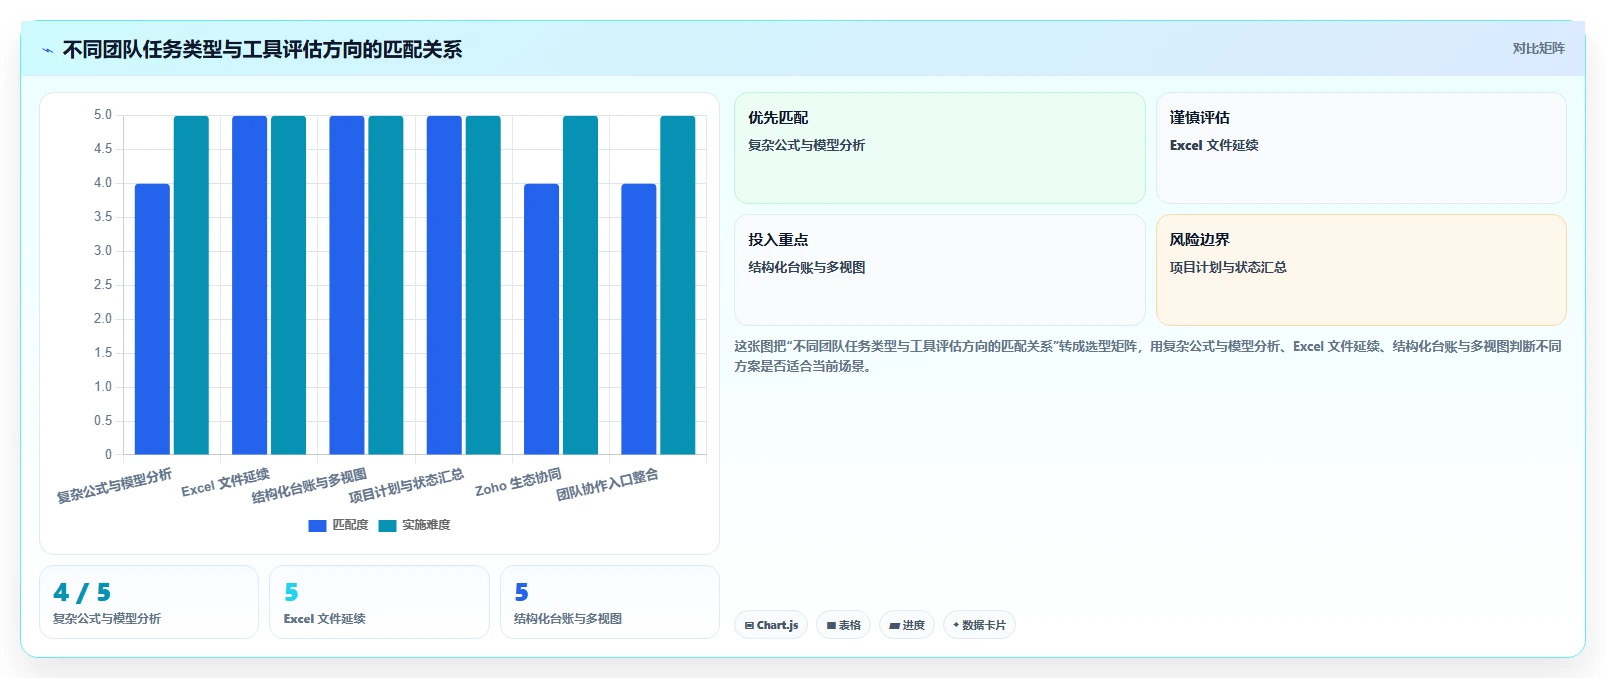Click the 对比矩阵 label in header

[1538, 48]
